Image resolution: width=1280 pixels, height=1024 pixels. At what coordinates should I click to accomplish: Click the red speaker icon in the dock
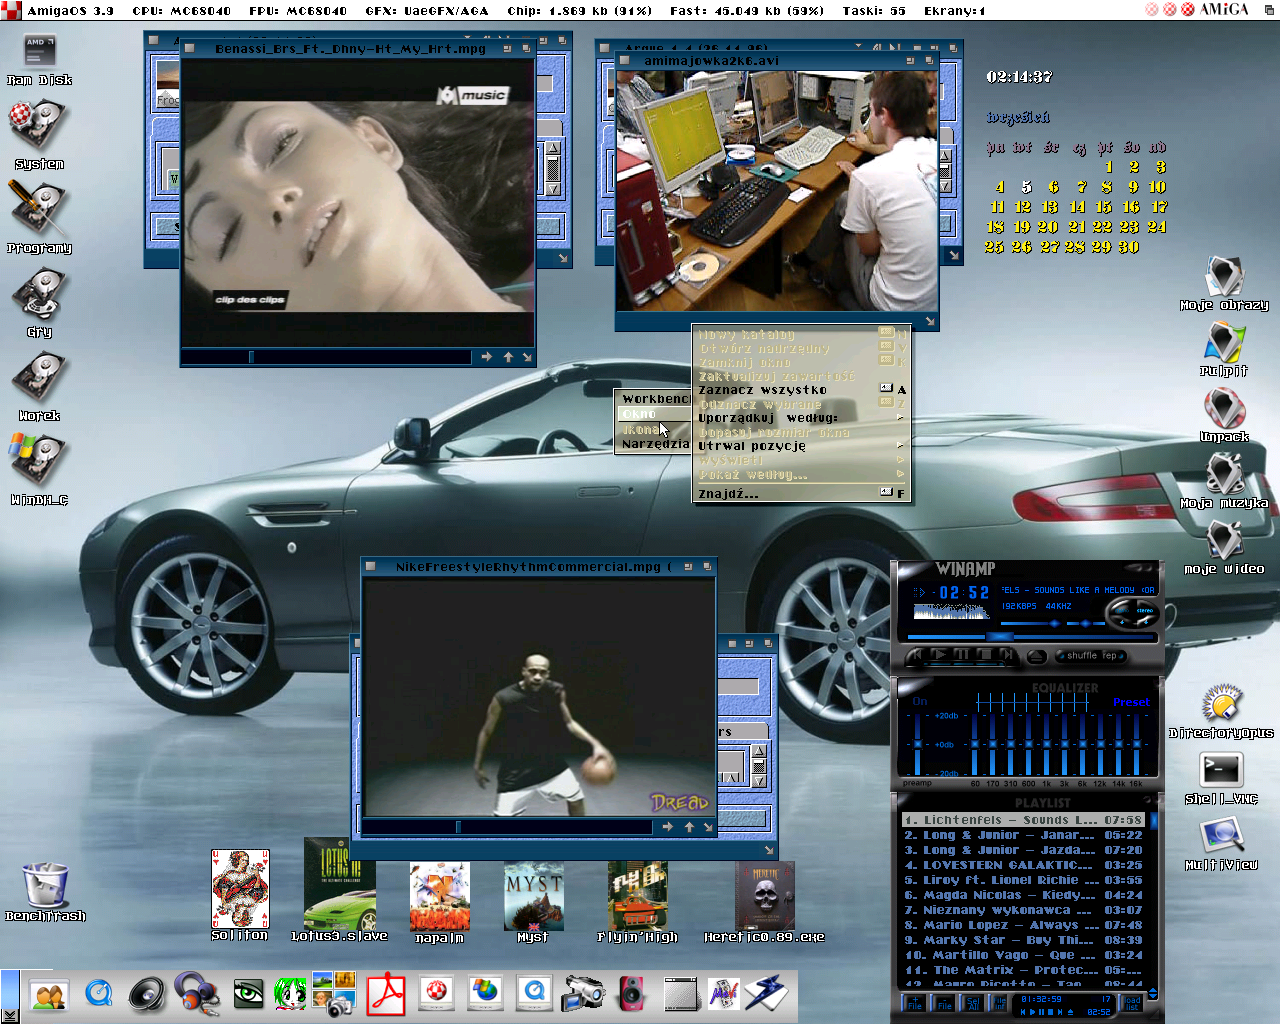coord(632,994)
